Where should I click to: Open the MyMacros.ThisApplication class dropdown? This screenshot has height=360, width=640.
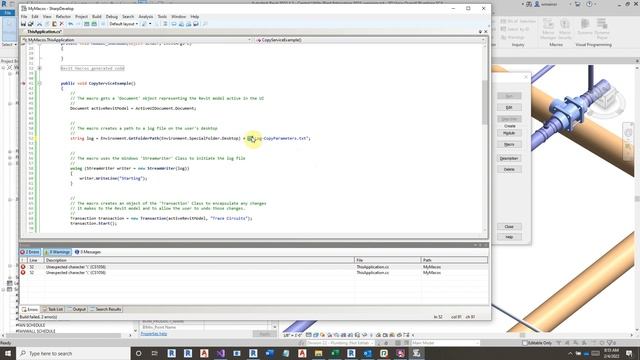(137, 40)
